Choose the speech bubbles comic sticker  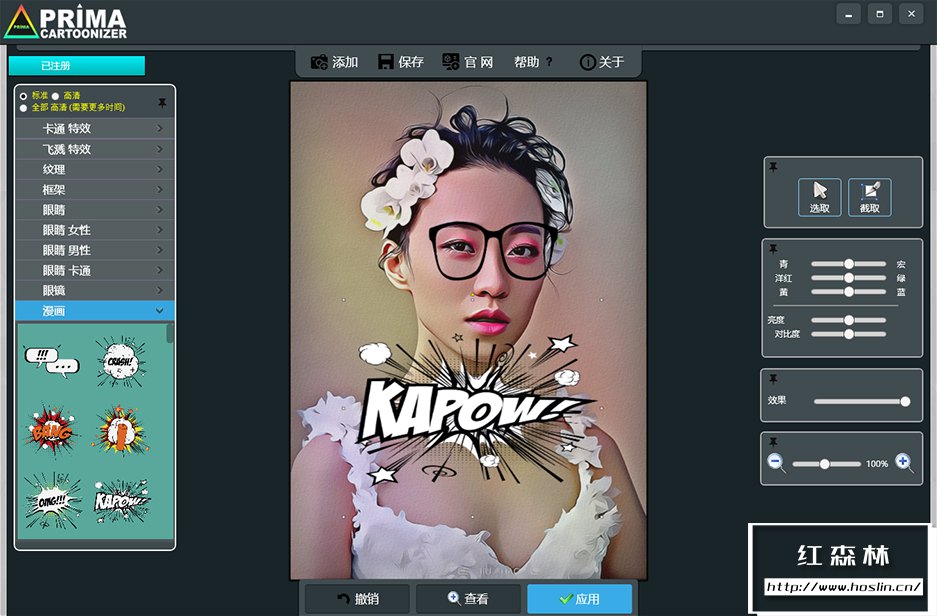(x=51, y=360)
